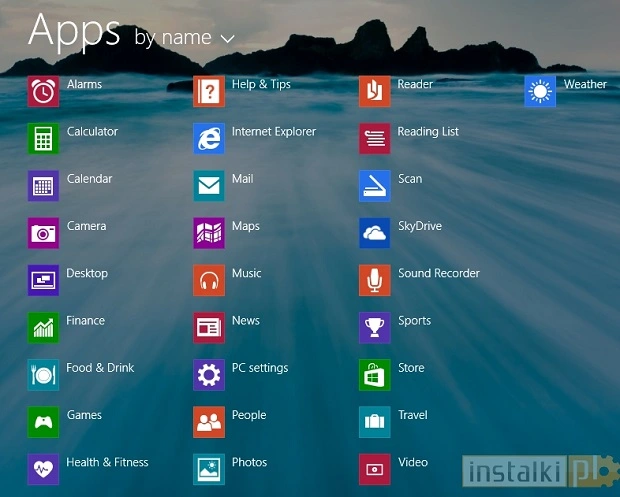
Task: Open the Sports trophy icon
Action: 375,327
